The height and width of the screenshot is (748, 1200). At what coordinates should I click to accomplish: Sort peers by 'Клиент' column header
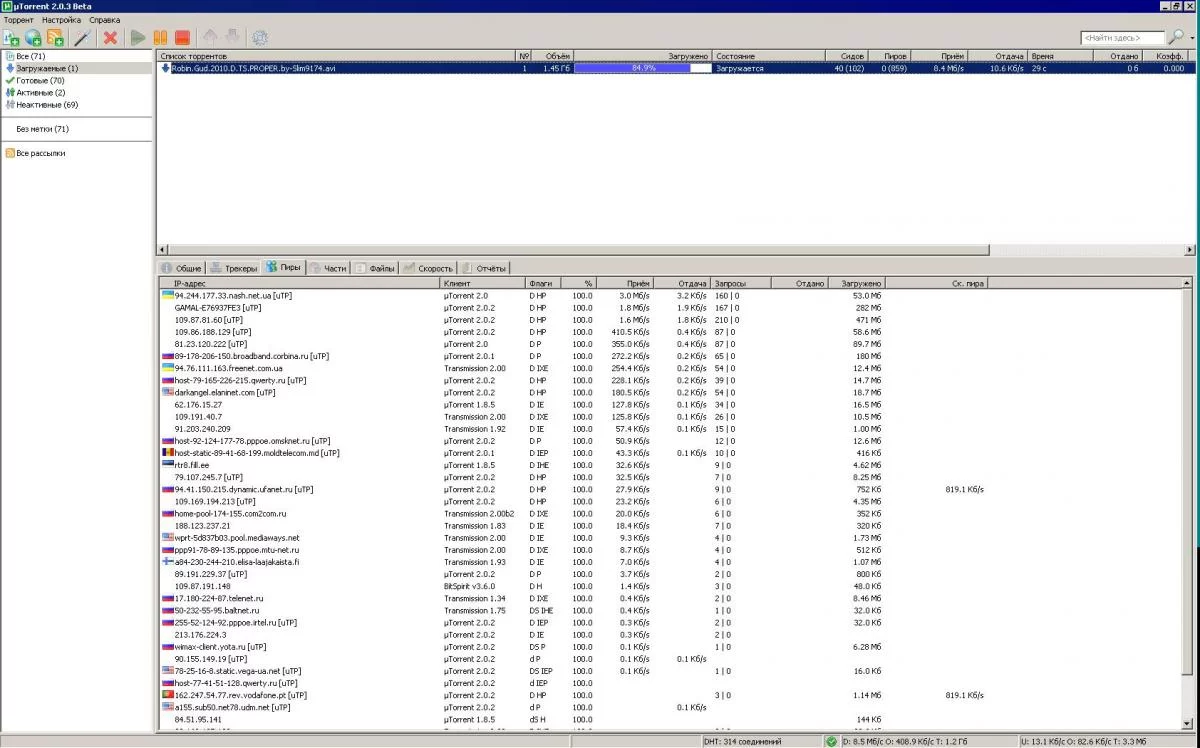click(483, 284)
